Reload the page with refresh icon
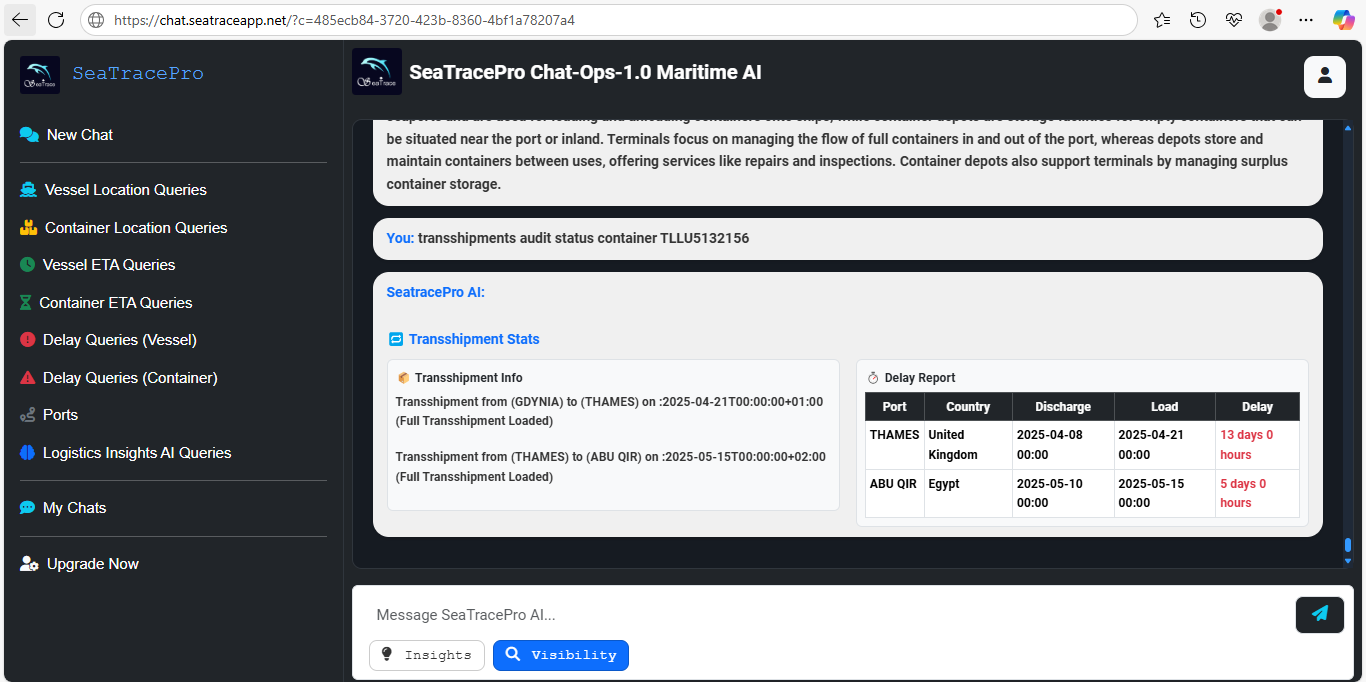 56,20
